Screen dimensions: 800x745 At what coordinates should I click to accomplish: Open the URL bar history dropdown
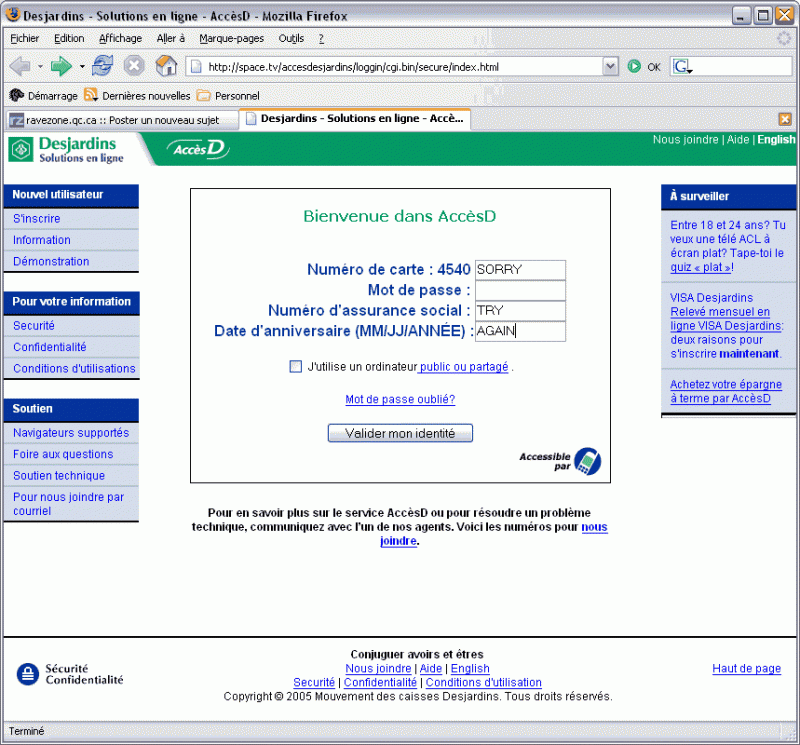610,66
